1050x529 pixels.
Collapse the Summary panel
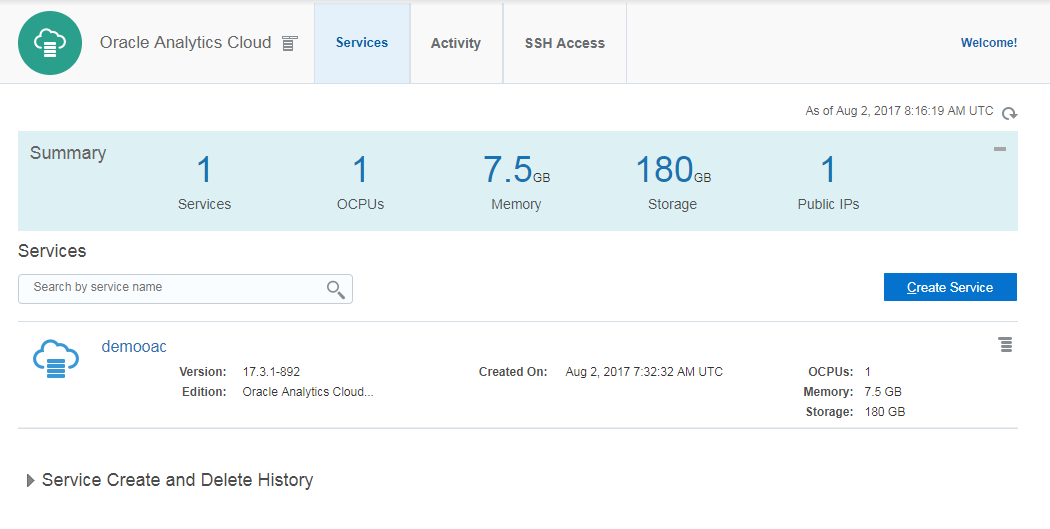coord(1000,149)
